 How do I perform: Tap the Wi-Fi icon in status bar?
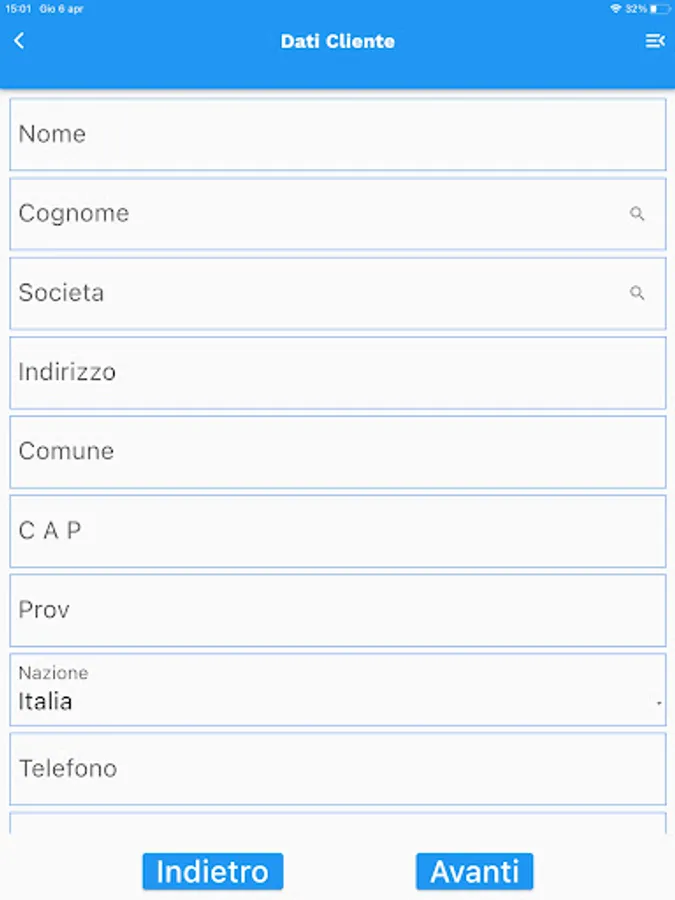click(615, 9)
